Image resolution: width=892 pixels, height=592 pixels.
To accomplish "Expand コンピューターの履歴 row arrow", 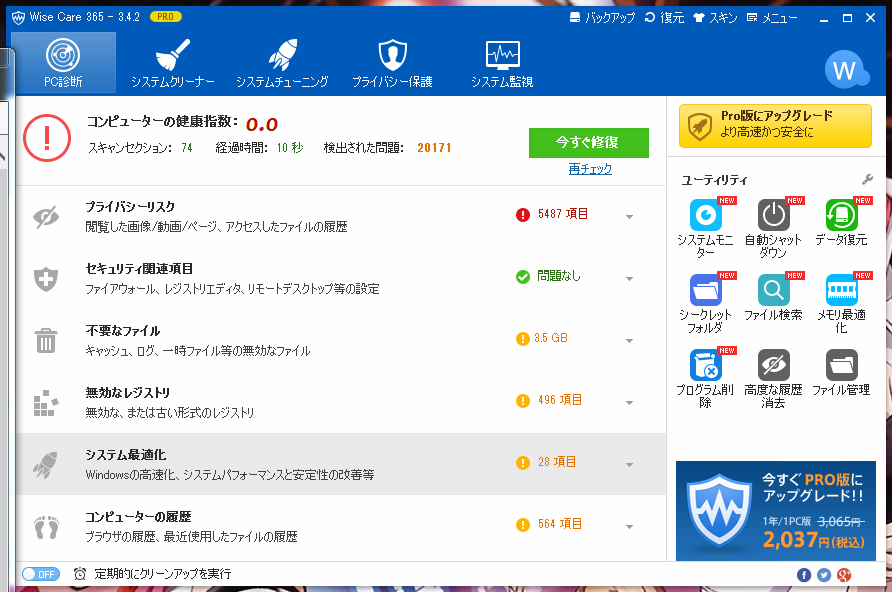I will tap(629, 527).
